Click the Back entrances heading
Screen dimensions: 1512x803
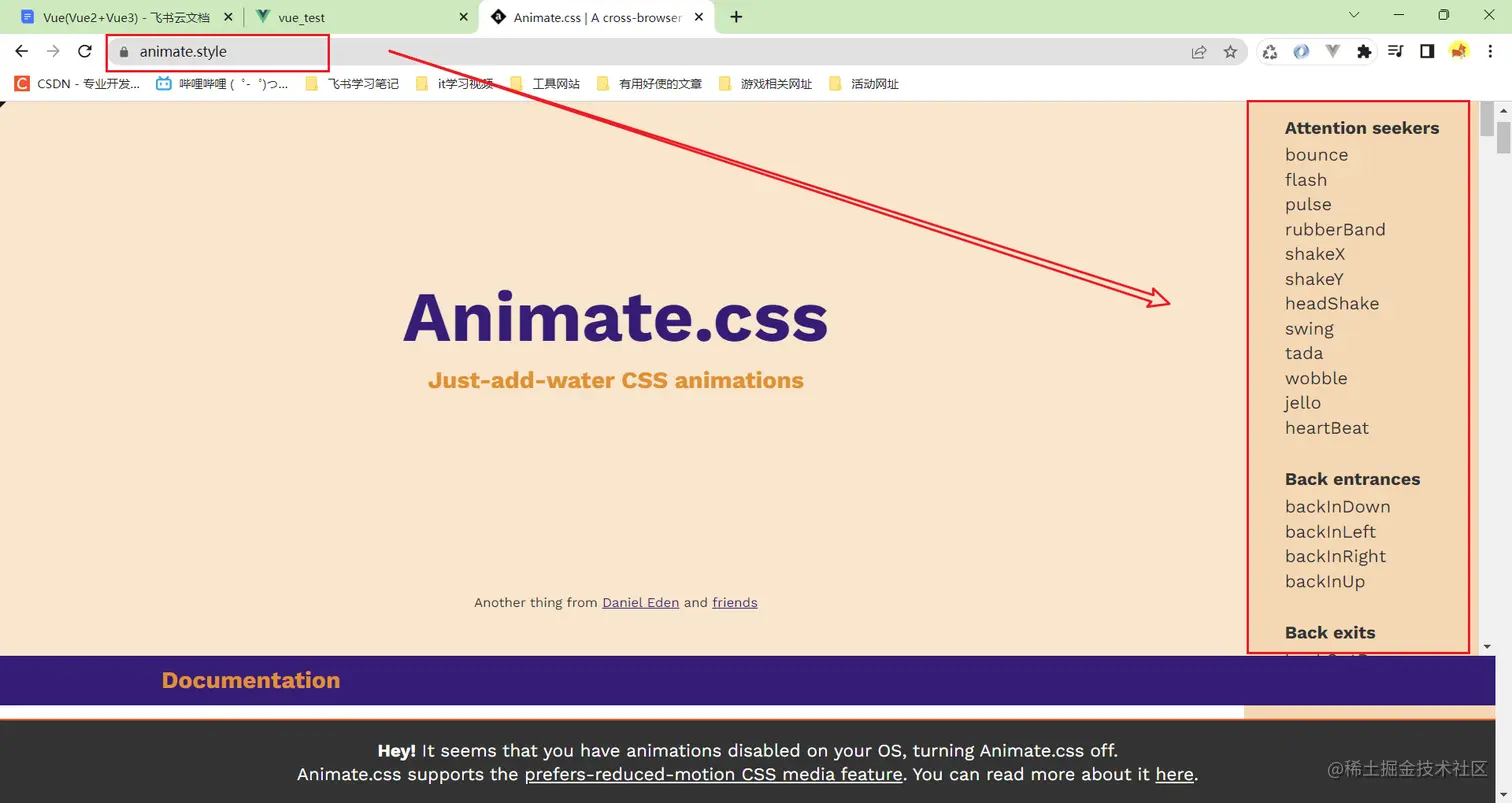pos(1352,479)
